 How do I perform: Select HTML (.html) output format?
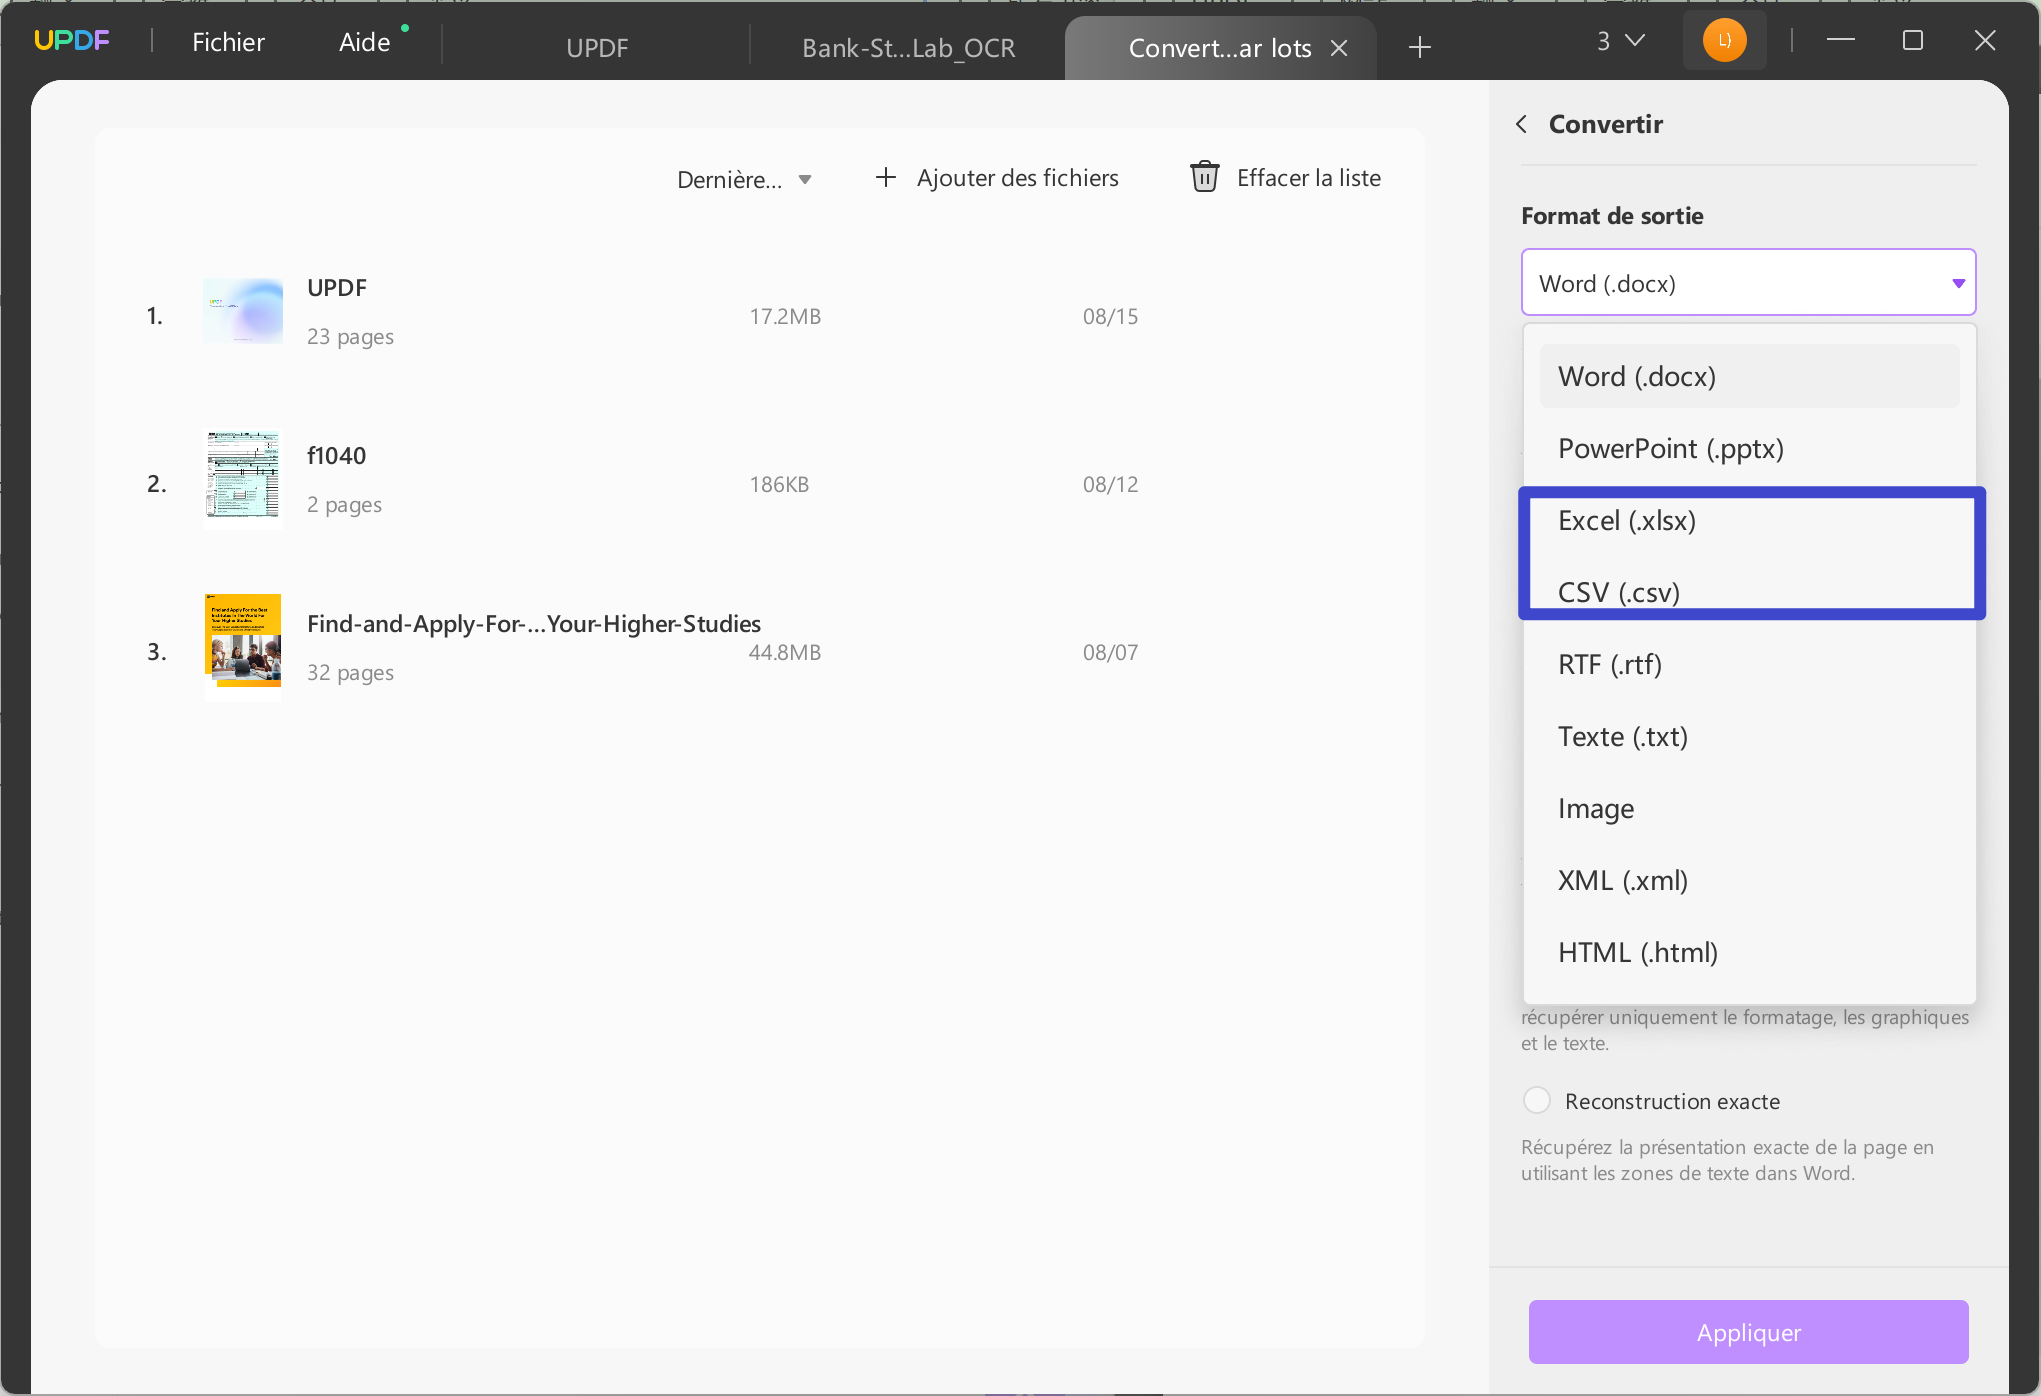pos(1749,953)
